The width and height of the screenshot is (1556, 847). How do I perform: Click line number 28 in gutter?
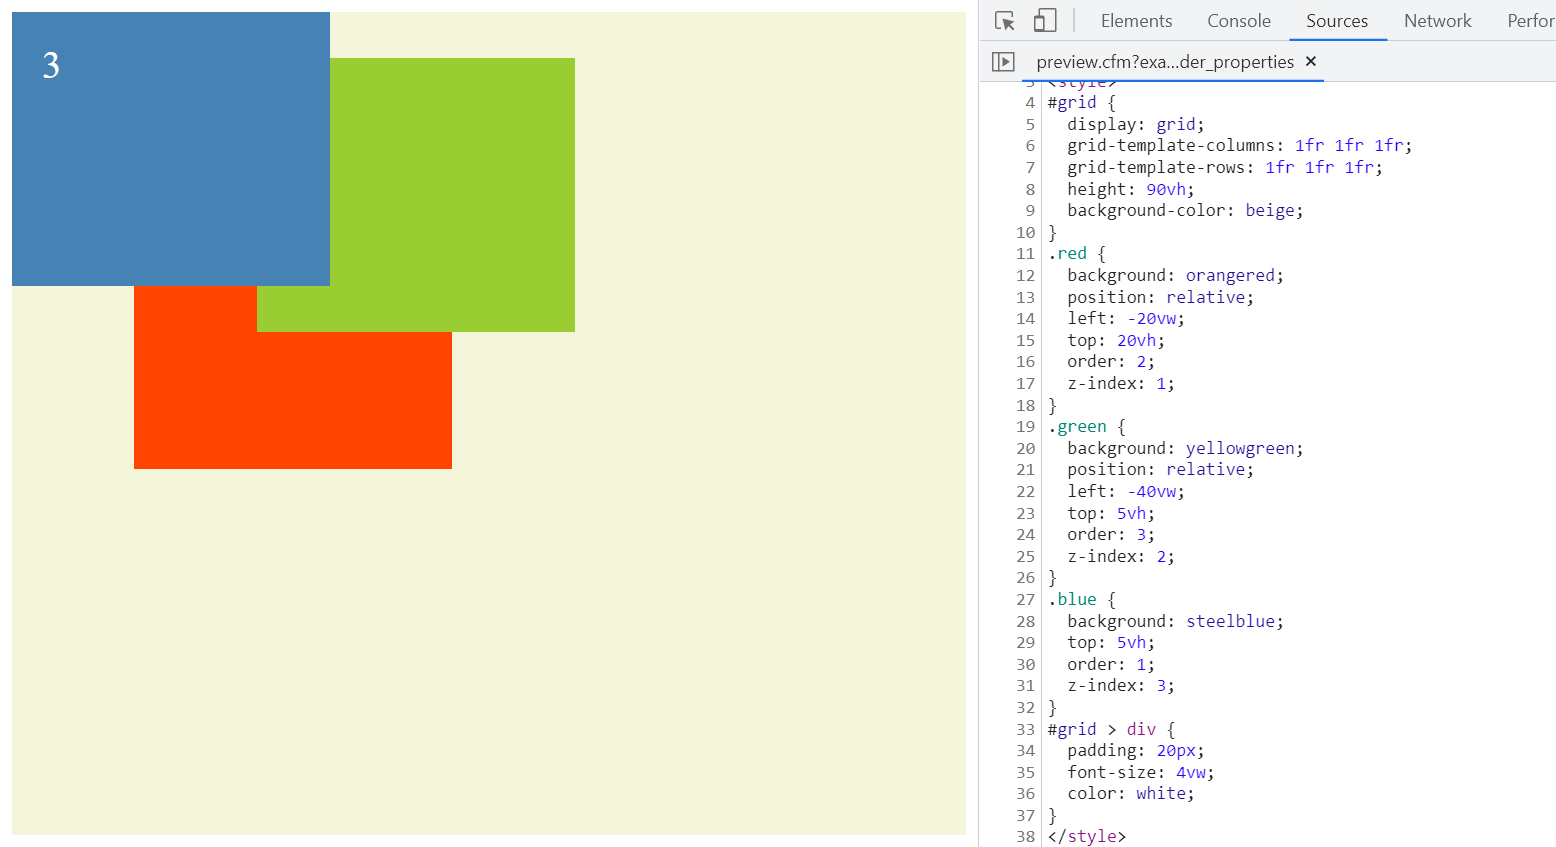click(x=1025, y=621)
